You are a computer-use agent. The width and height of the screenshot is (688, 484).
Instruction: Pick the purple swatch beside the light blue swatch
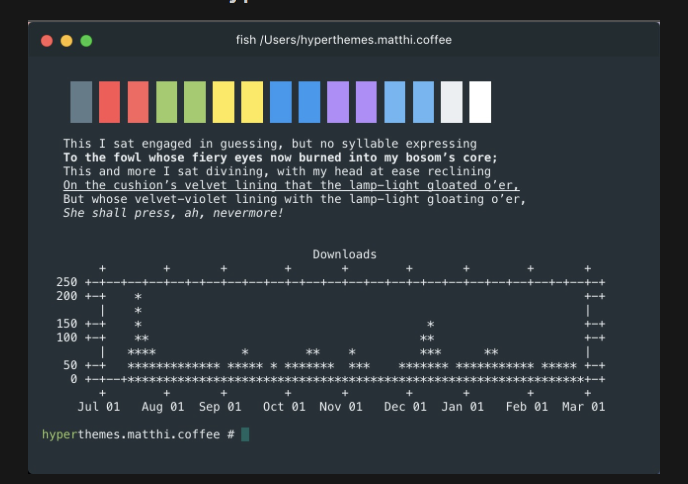366,102
